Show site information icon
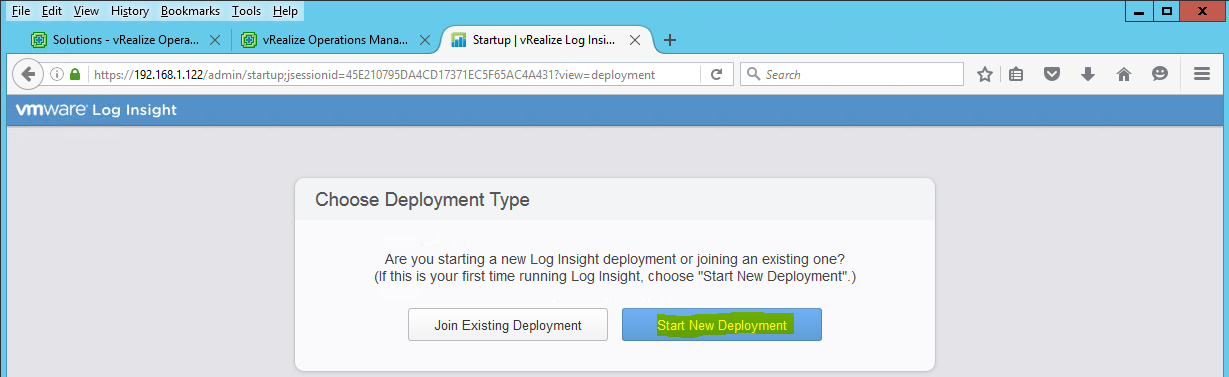The image size is (1229, 377). (57, 74)
